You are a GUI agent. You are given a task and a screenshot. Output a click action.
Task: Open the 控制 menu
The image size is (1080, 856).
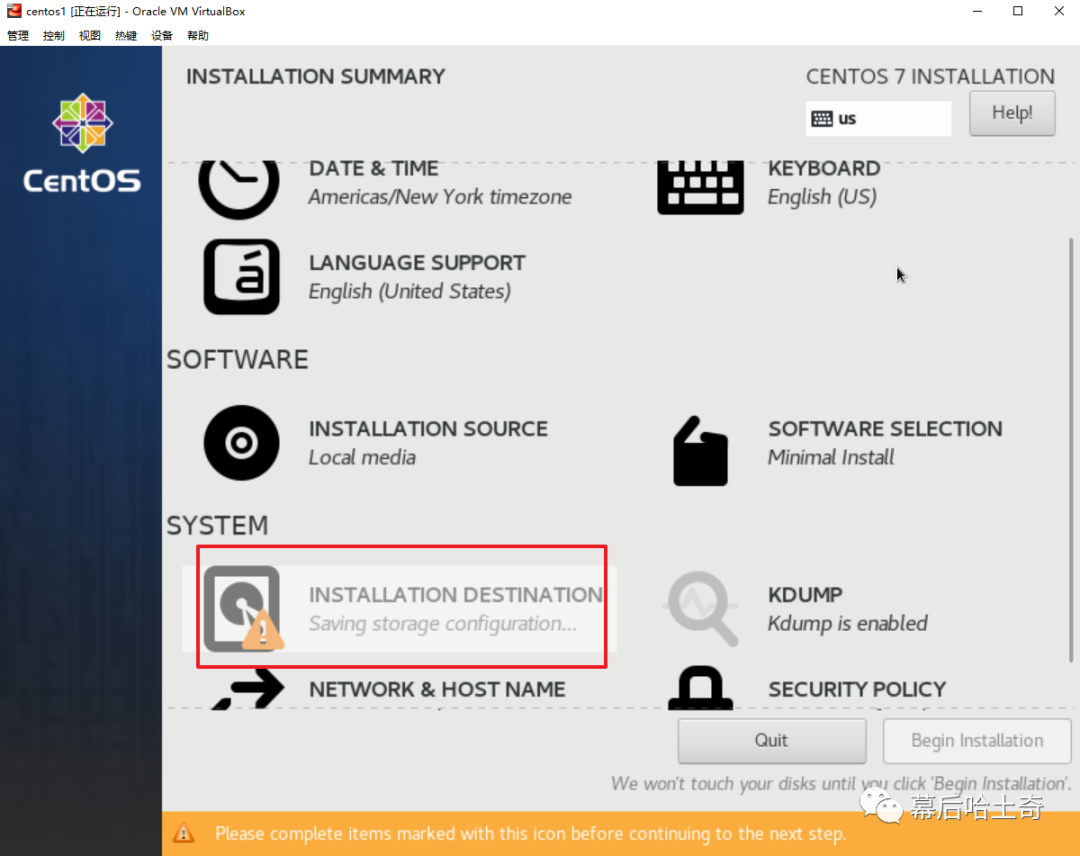[54, 36]
